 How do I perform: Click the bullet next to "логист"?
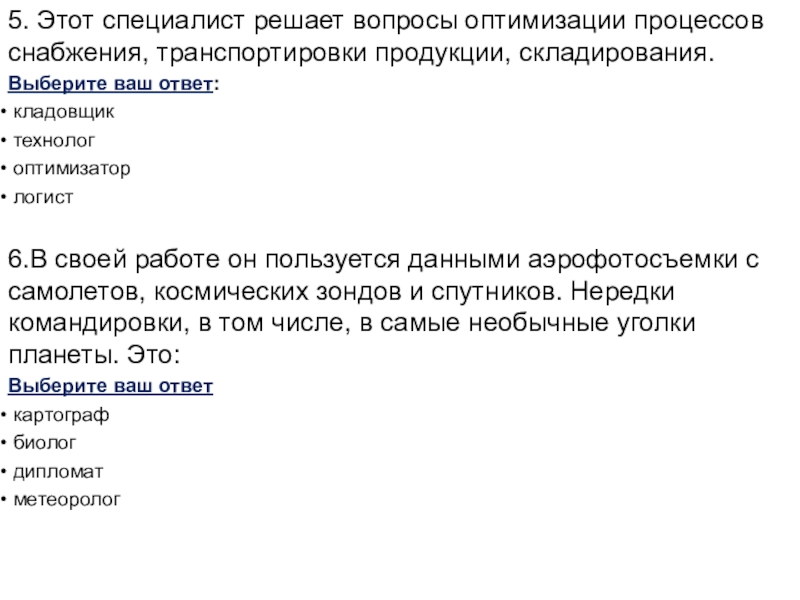[x=4, y=198]
